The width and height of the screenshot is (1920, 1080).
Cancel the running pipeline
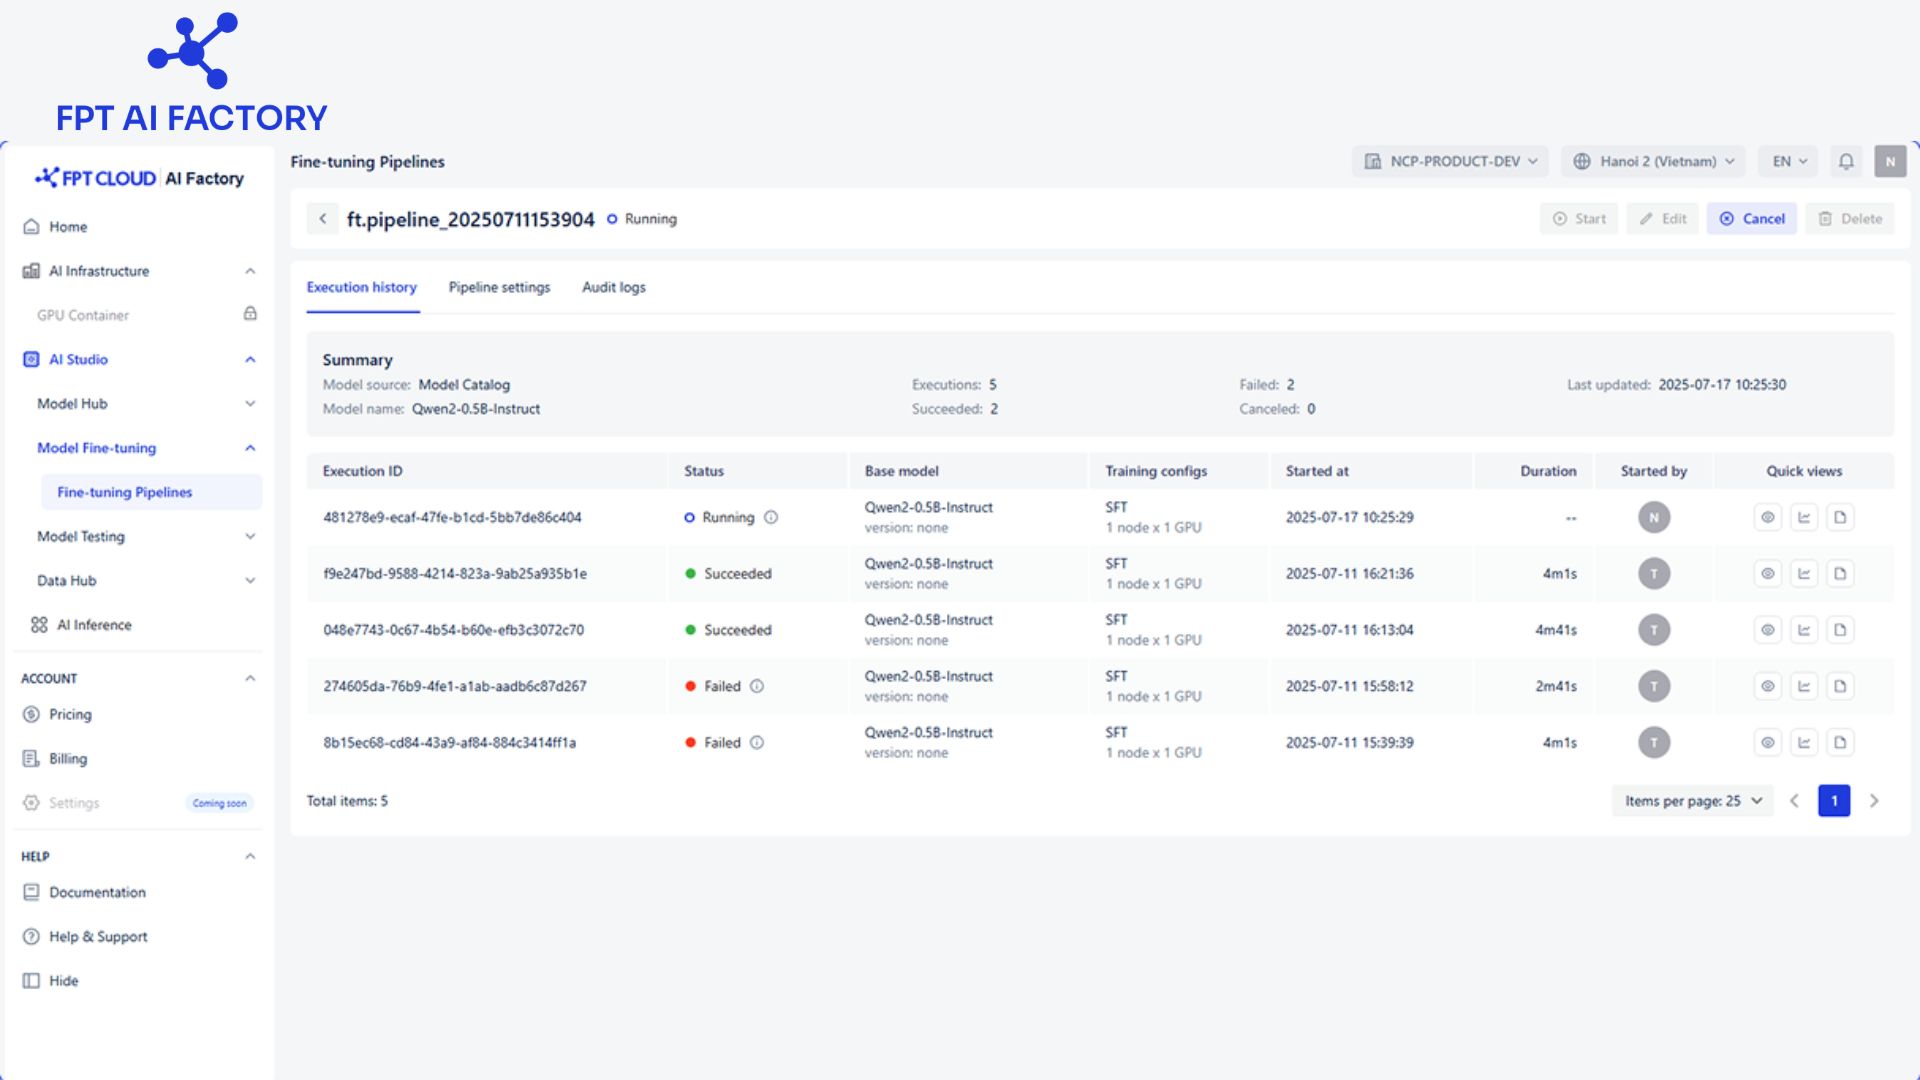(1752, 219)
